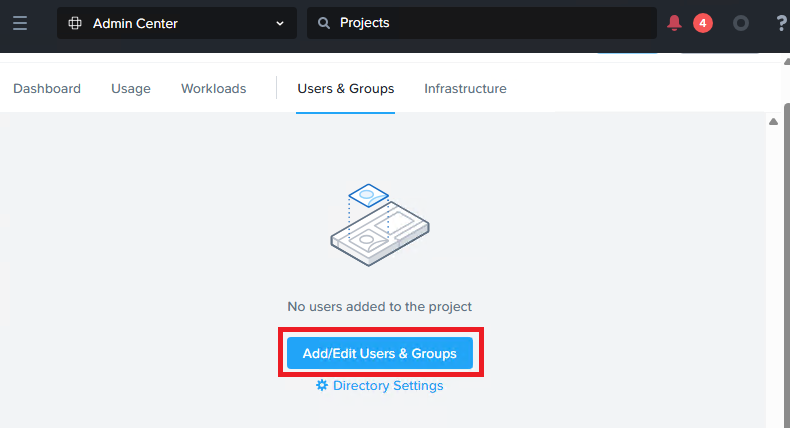Click the red notification badge showing 4
Screen dimensions: 790x428
703,23
